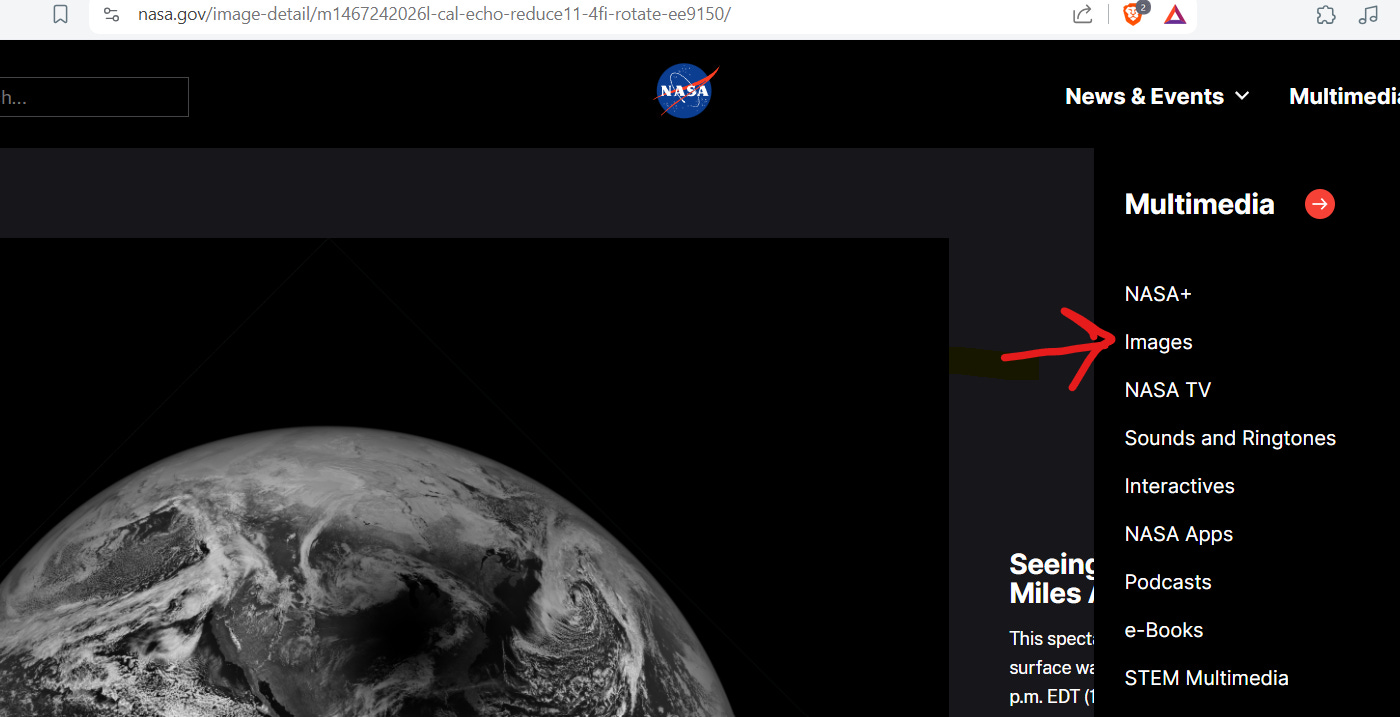This screenshot has height=717, width=1400.
Task: Open the extensions puzzle icon
Action: pyautogui.click(x=1326, y=15)
